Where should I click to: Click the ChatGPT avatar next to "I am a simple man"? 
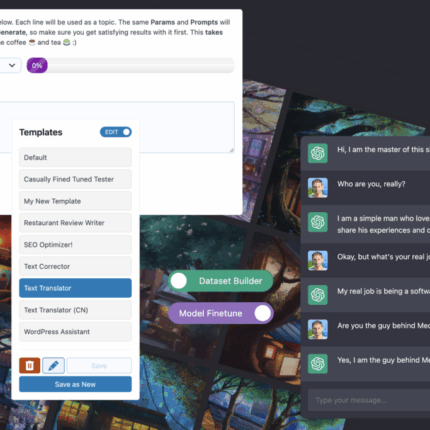click(x=317, y=222)
